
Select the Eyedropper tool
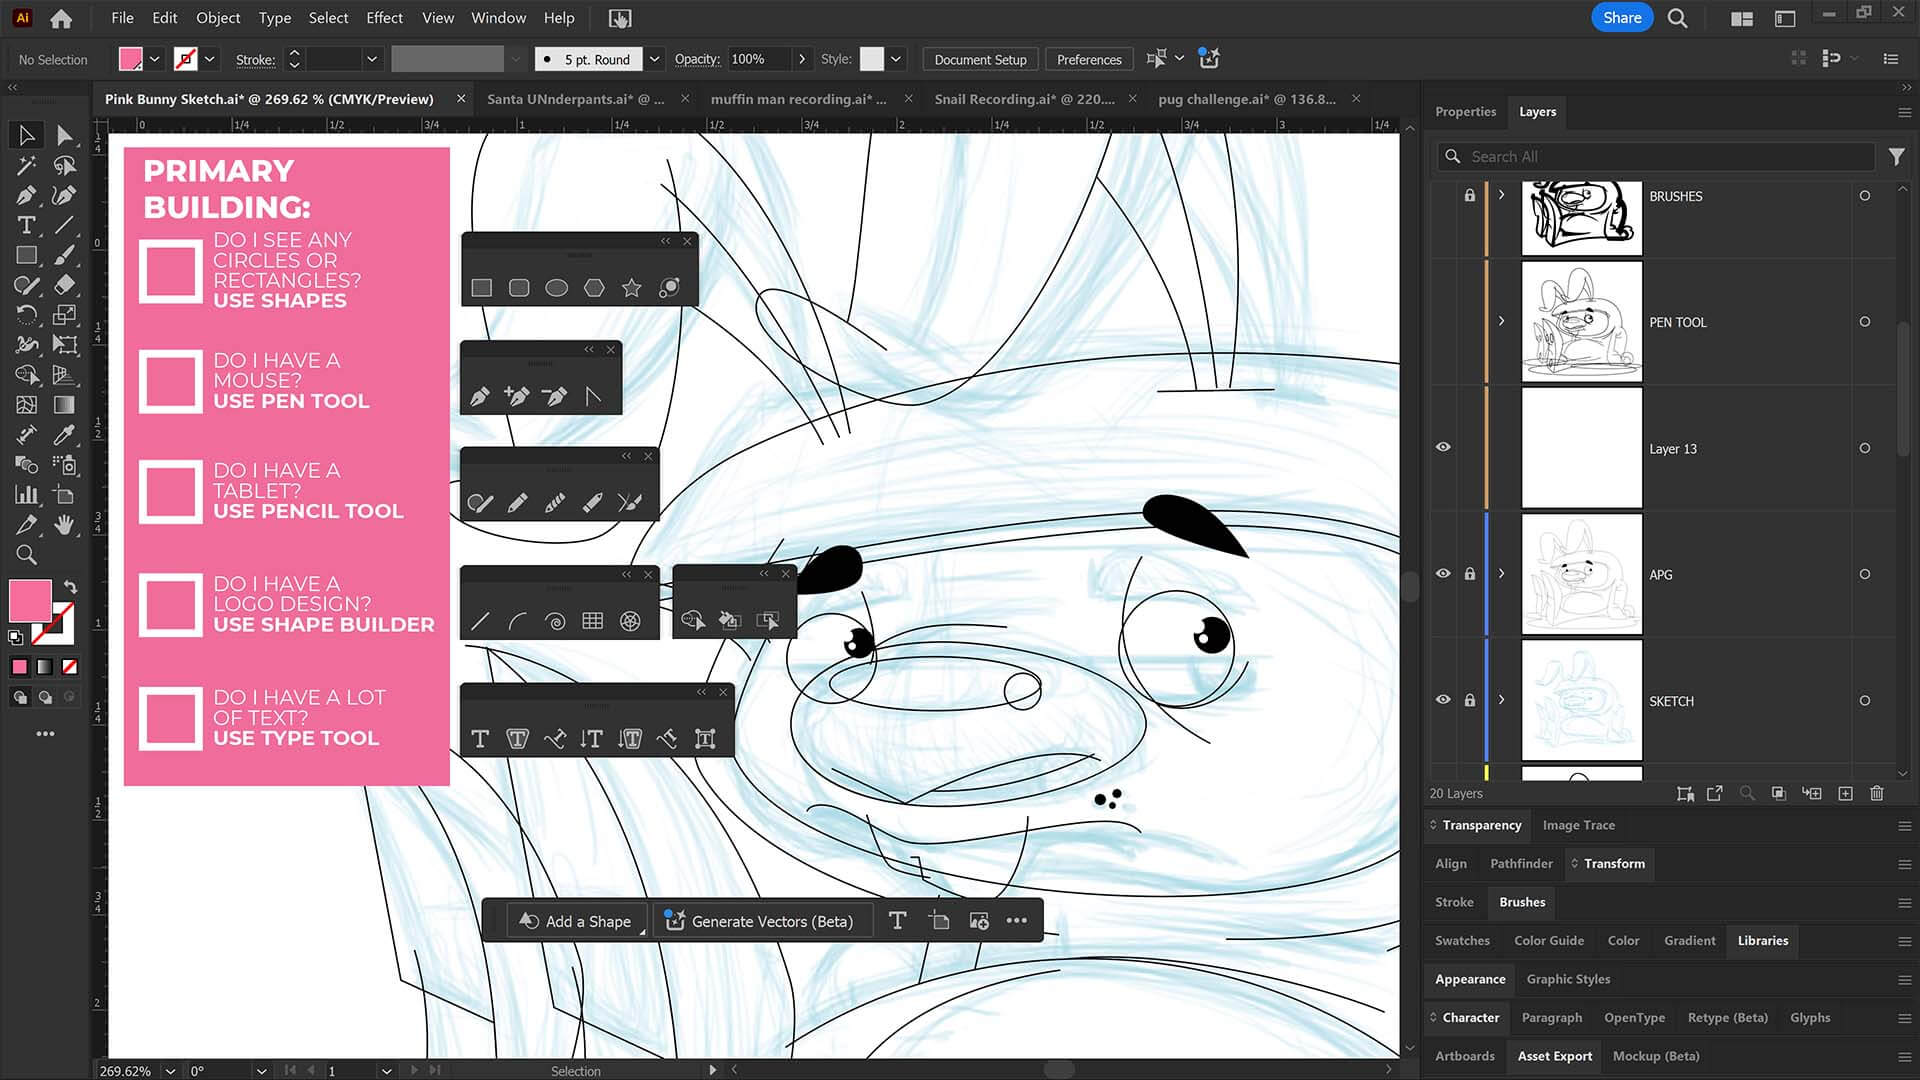[65, 435]
